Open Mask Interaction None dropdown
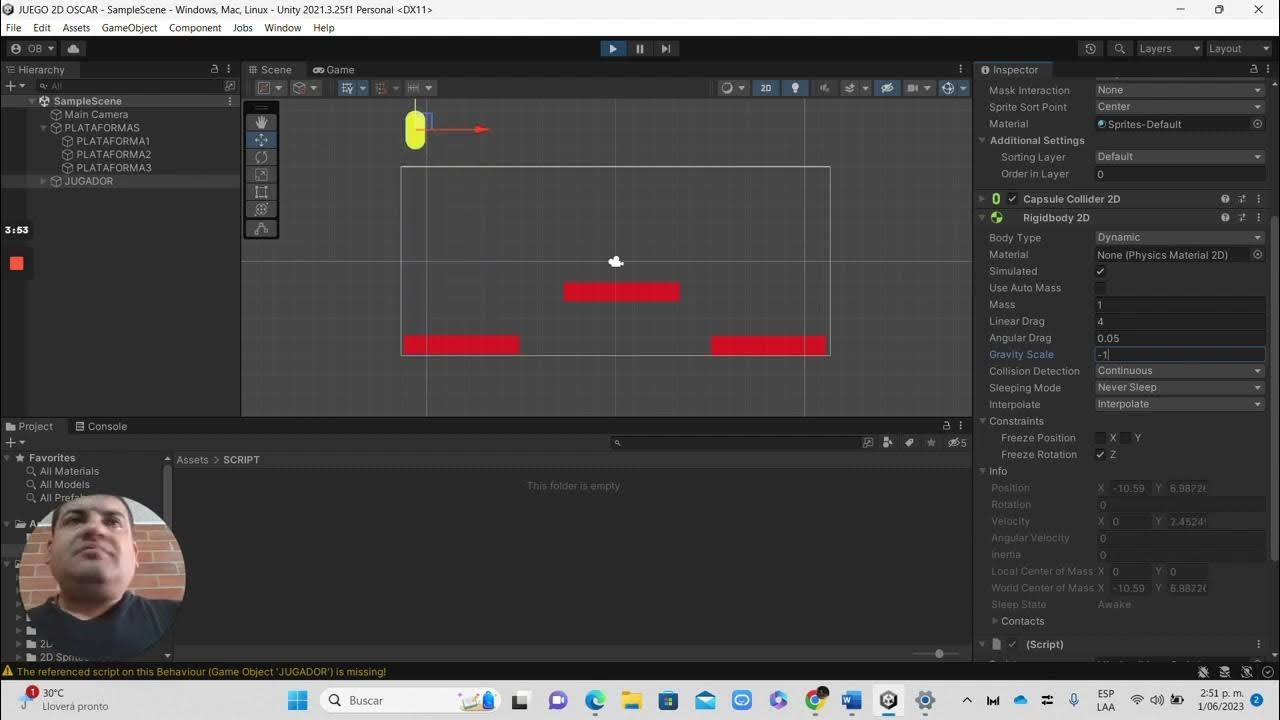 point(1180,90)
